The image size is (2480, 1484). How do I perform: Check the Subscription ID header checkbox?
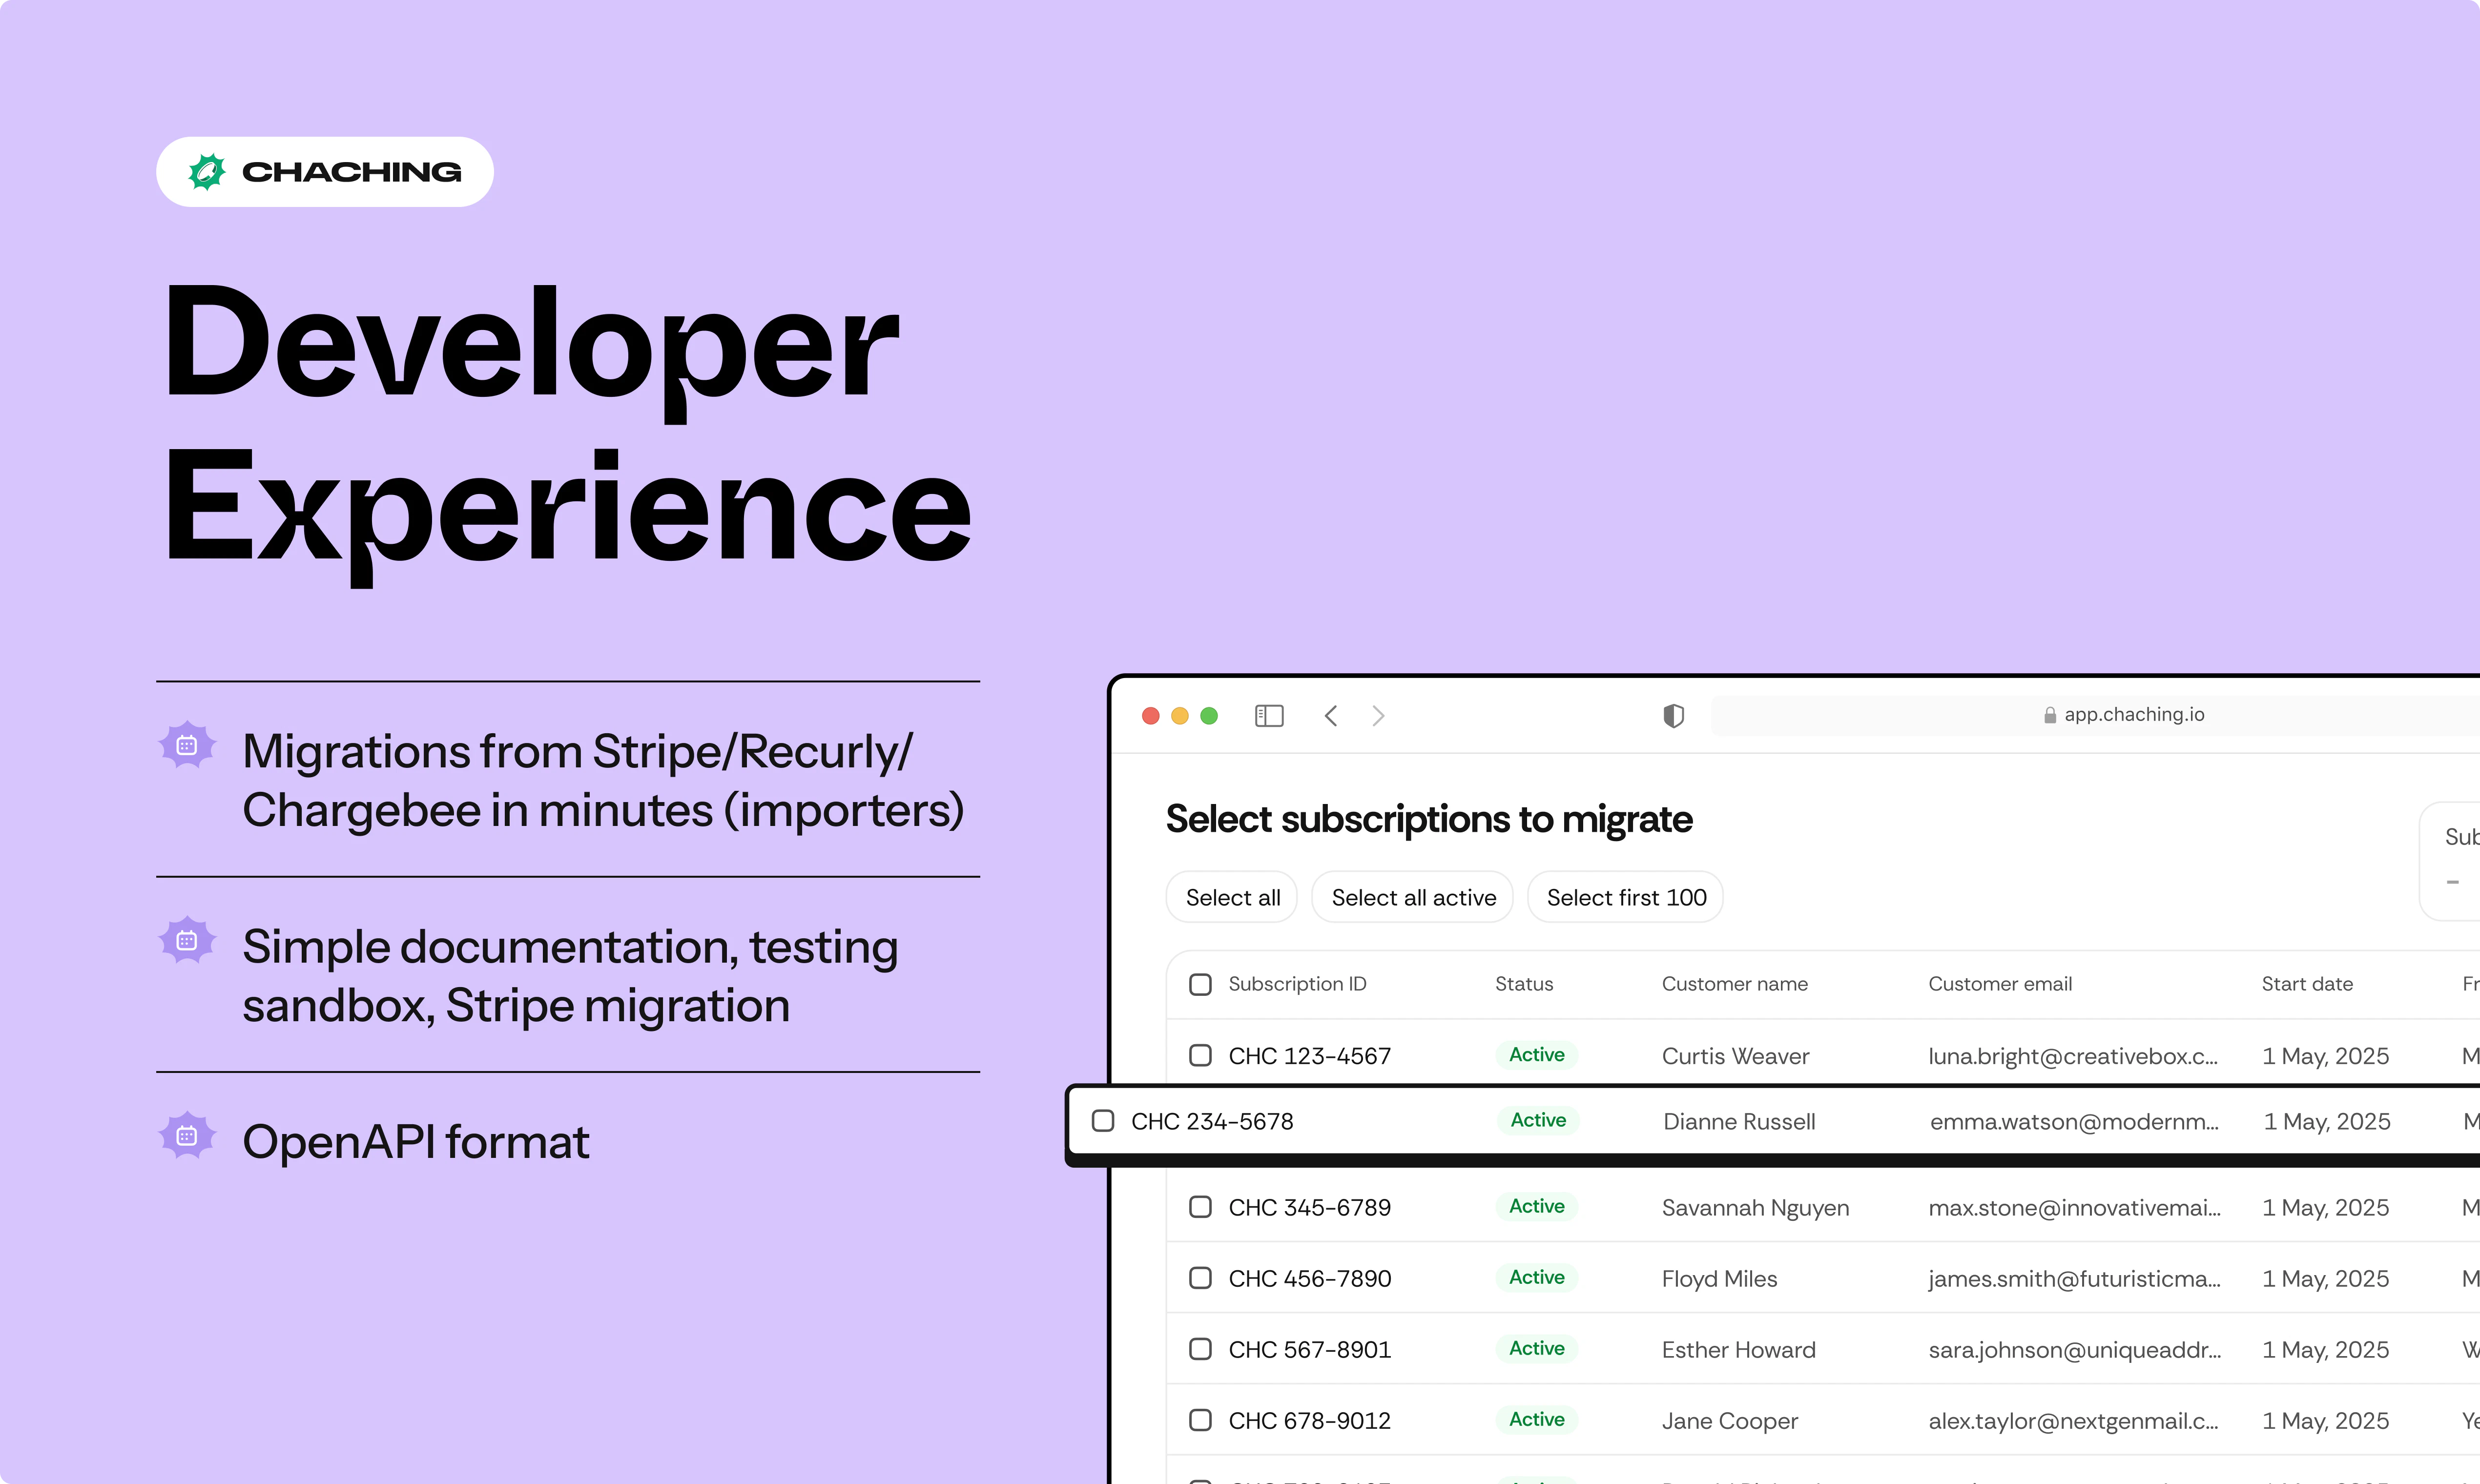1200,984
